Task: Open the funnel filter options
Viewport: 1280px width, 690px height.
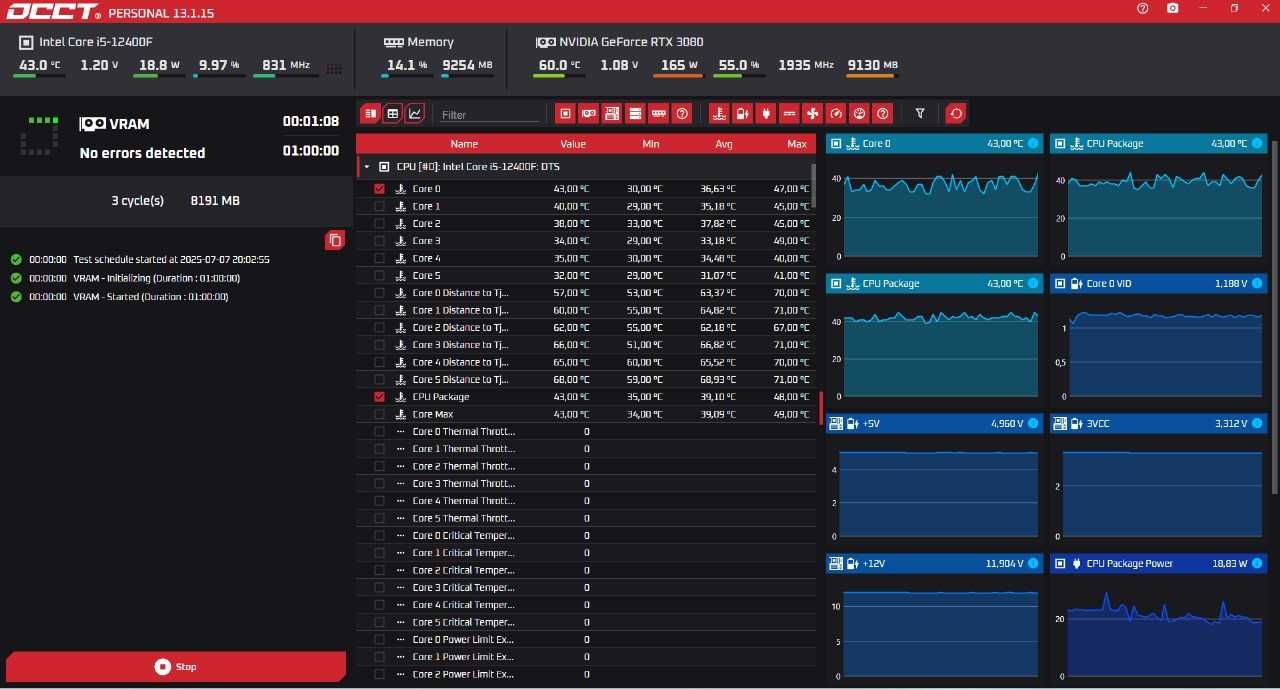Action: pyautogui.click(x=920, y=114)
